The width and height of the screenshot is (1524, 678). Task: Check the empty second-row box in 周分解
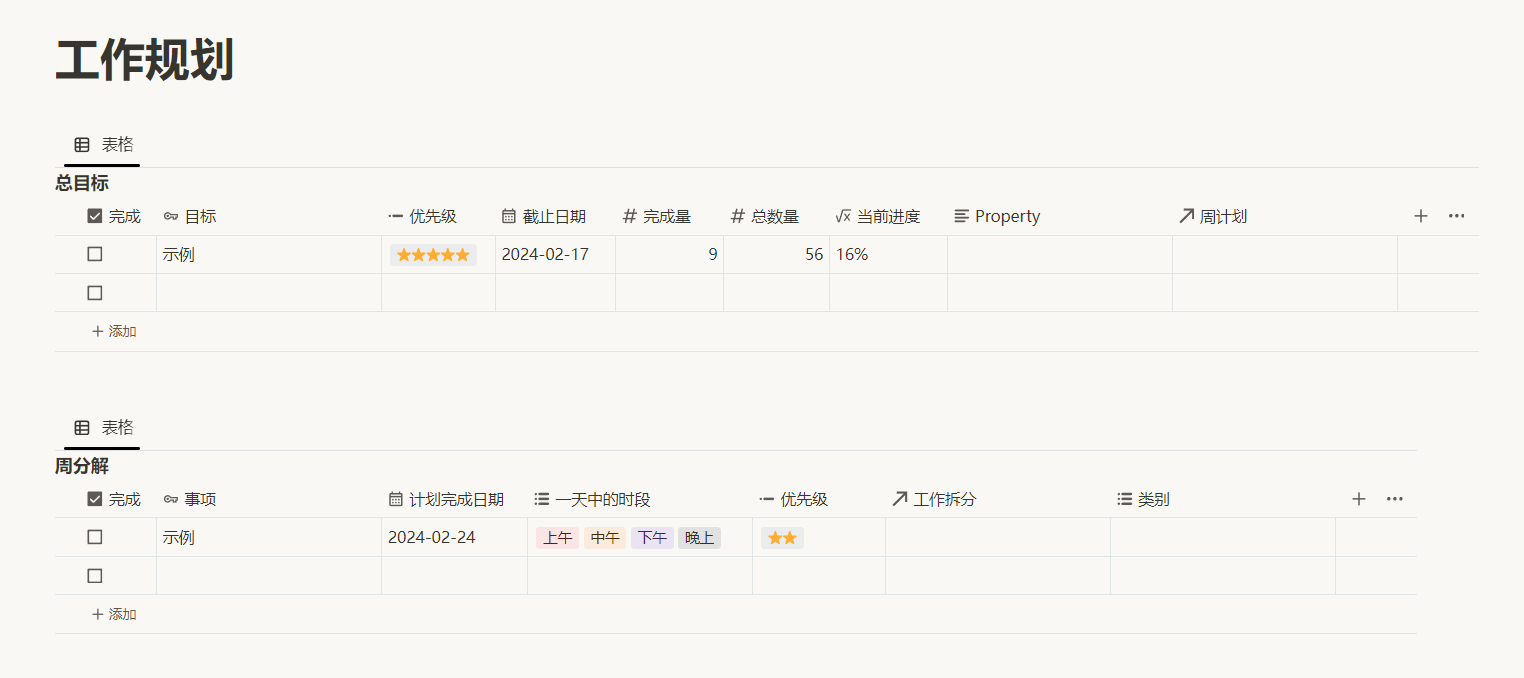95,576
